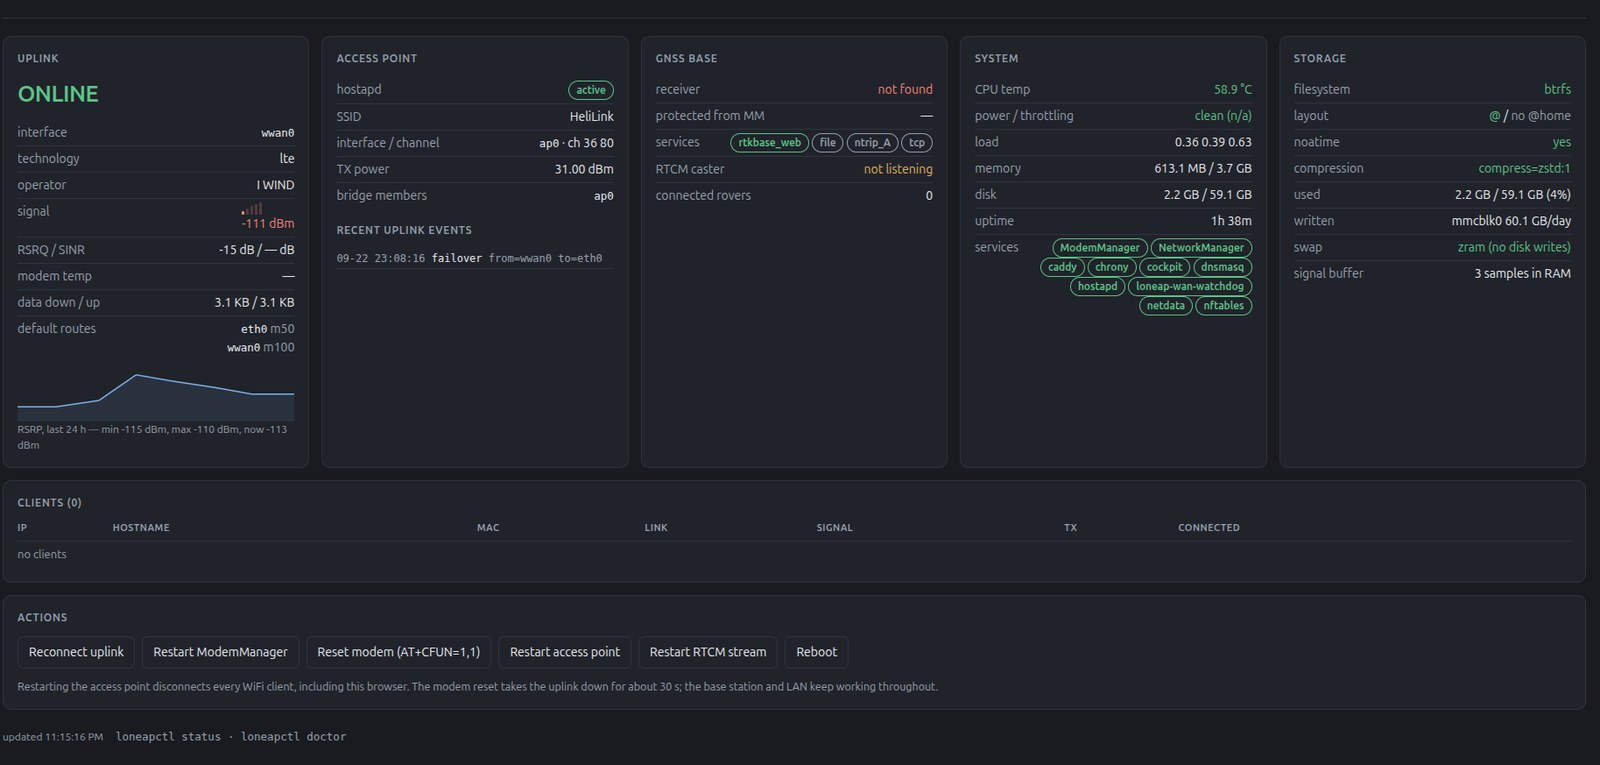Click the ModemManager service pill in System

coord(1100,248)
